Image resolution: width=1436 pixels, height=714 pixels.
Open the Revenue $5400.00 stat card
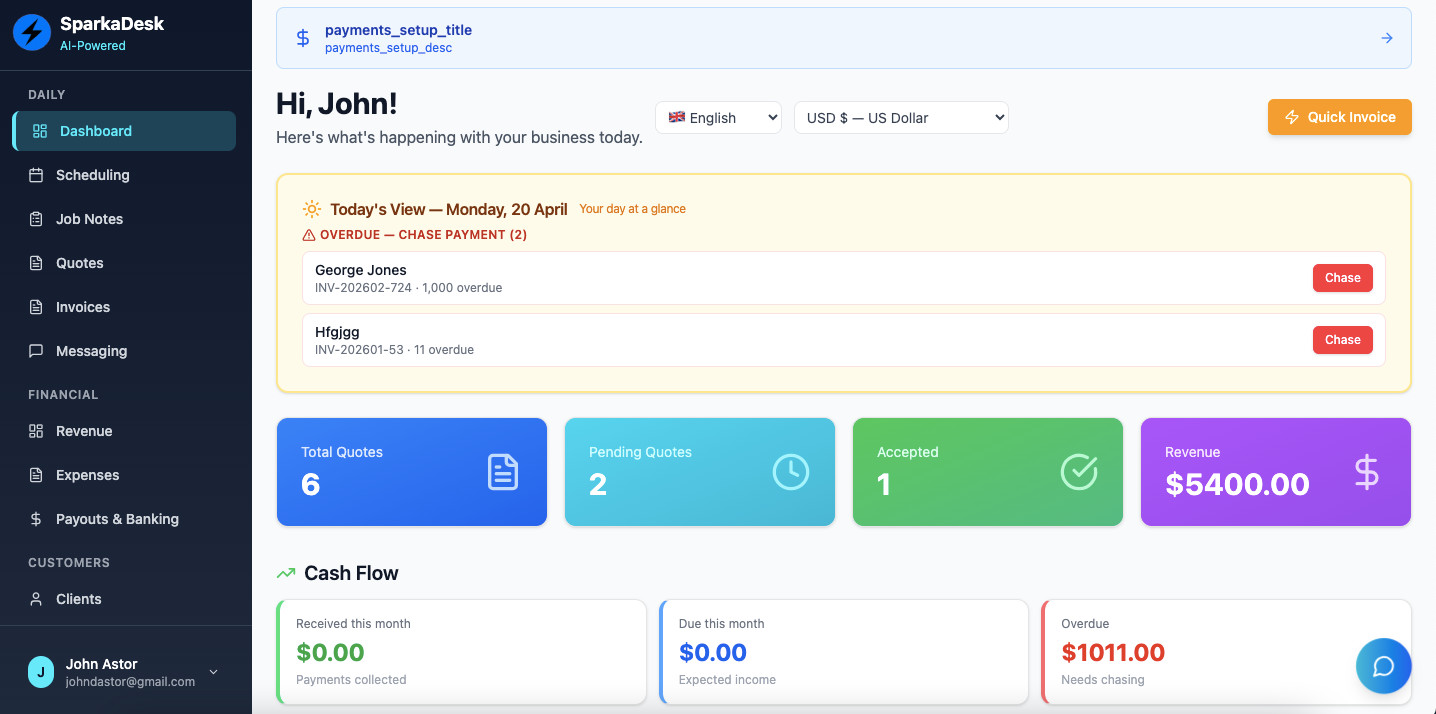1276,472
